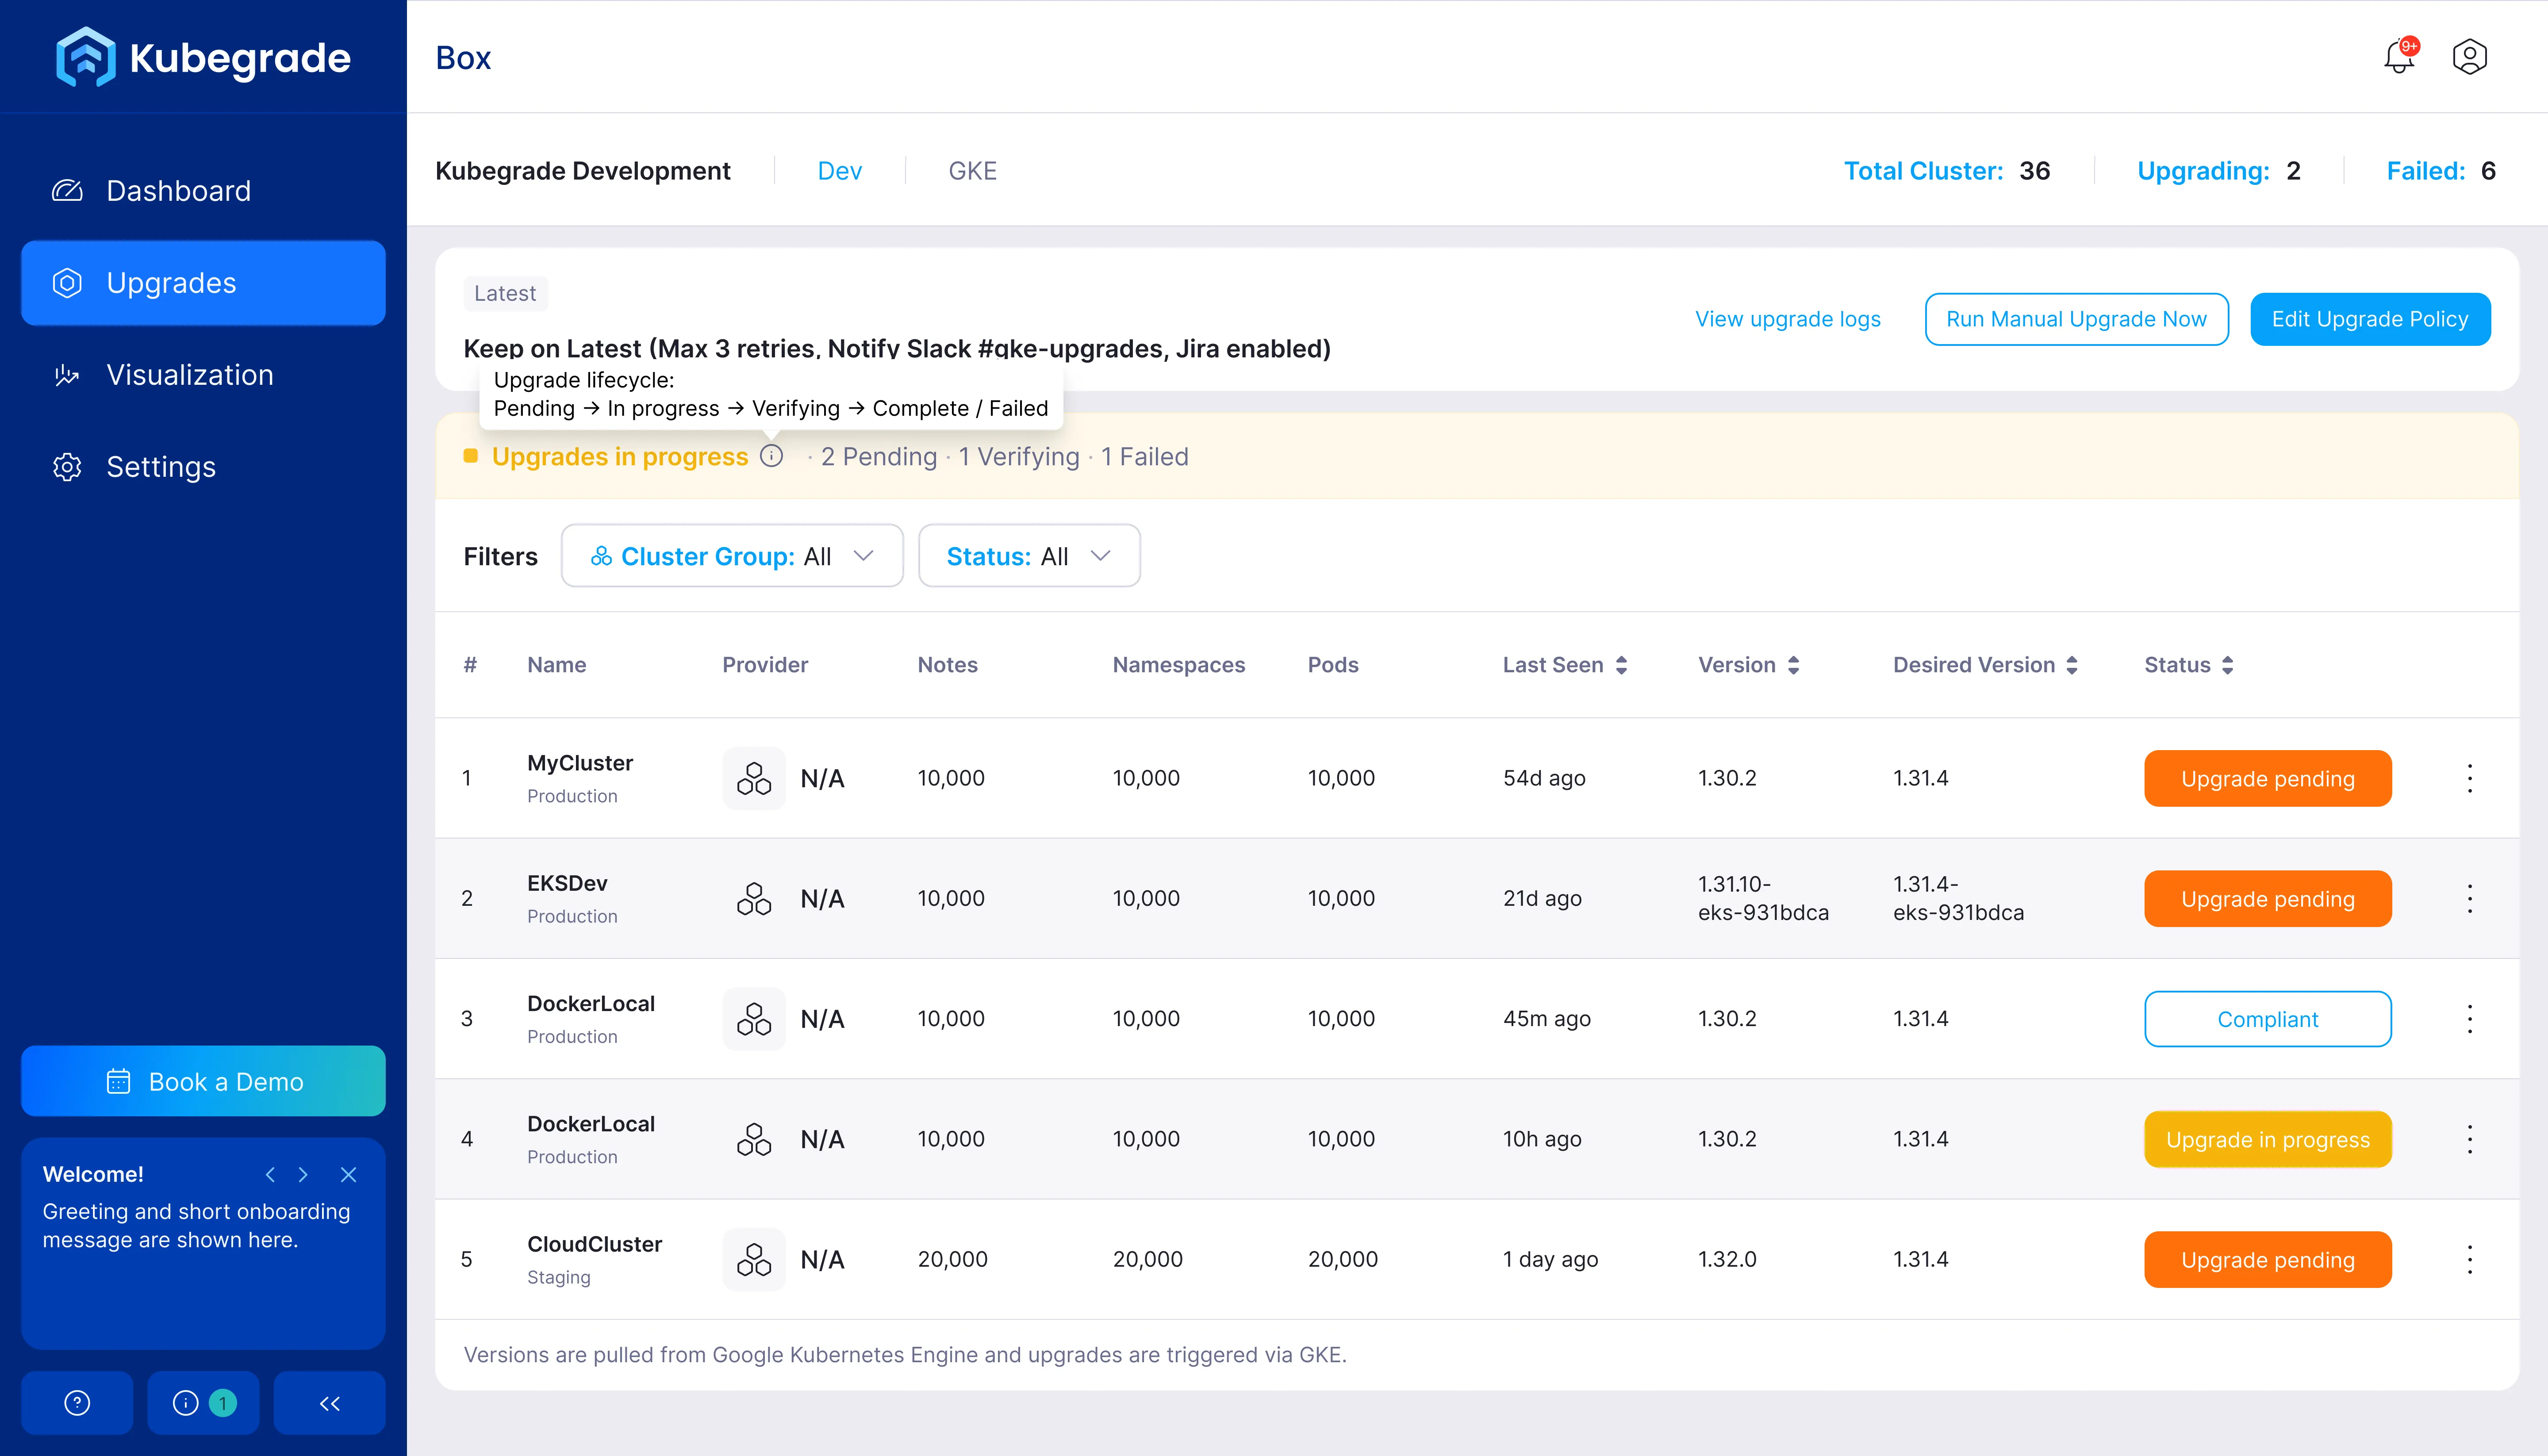The width and height of the screenshot is (2548, 1456).
Task: Click Edit Upgrade Policy button
Action: [x=2370, y=319]
